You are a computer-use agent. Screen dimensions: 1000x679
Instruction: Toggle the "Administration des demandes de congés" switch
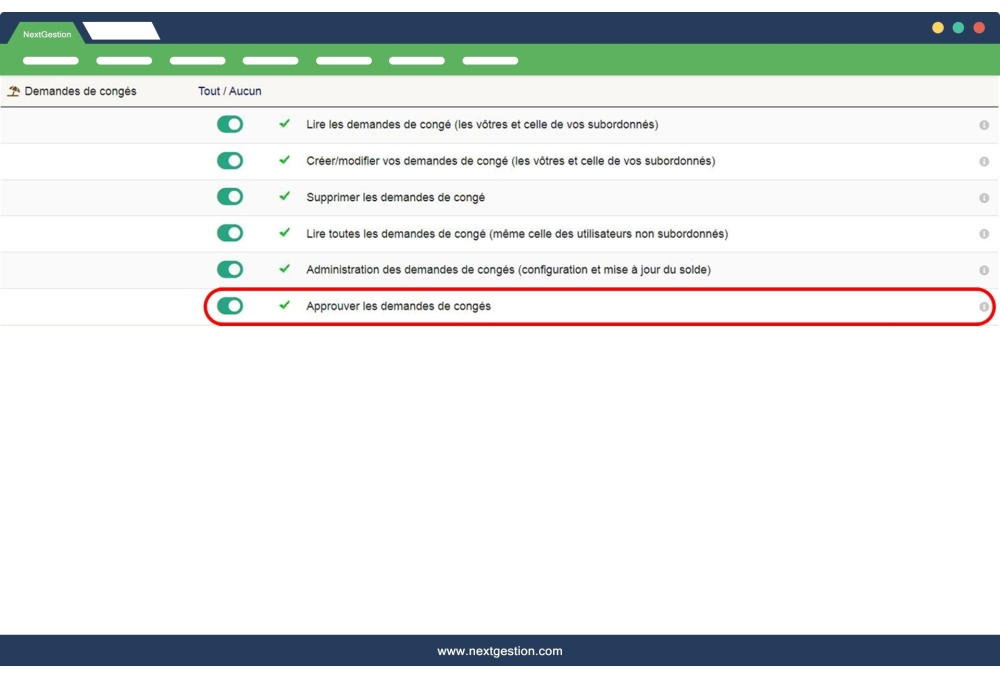[x=229, y=269]
